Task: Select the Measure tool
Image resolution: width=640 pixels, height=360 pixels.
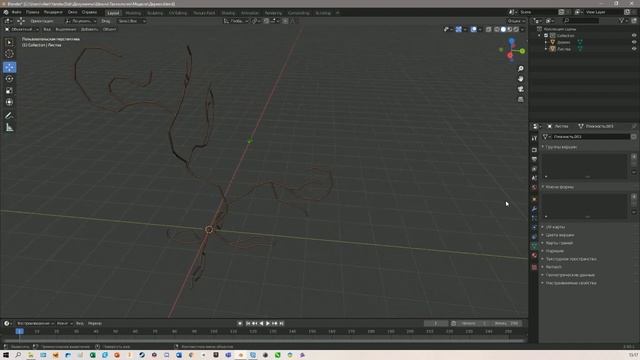Action: (x=9, y=128)
